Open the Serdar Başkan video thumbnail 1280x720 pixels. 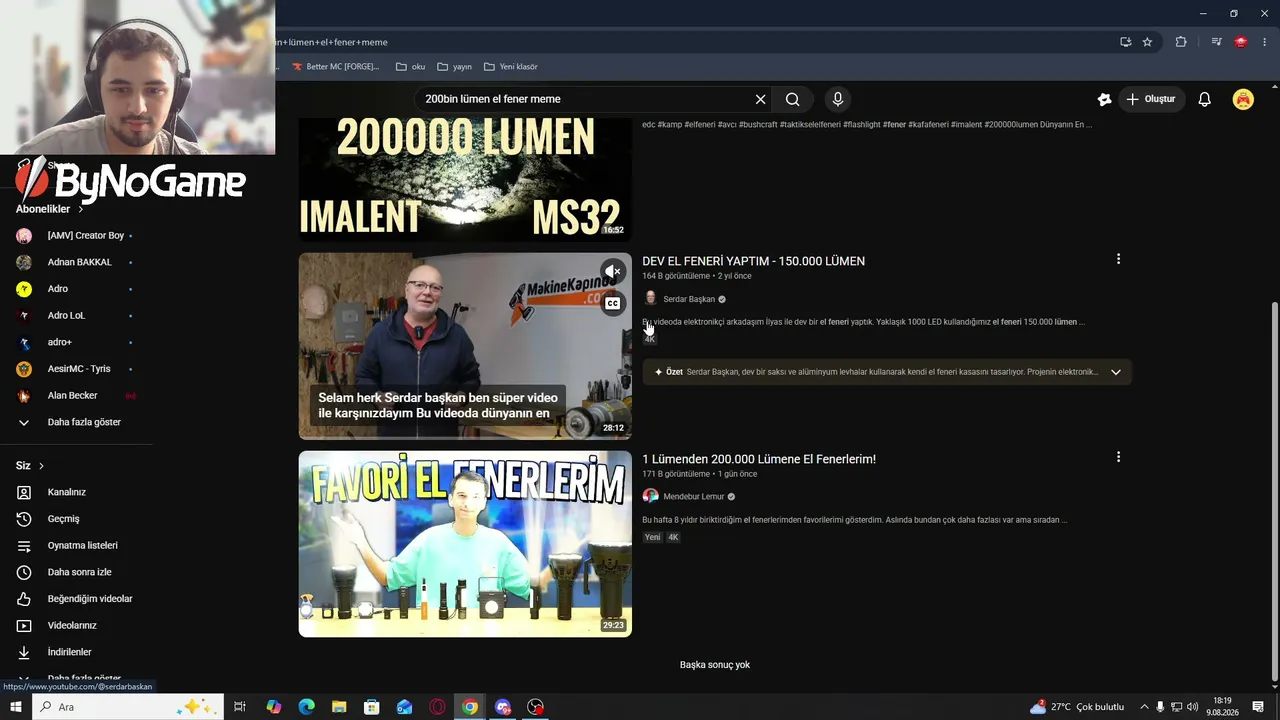coord(465,346)
